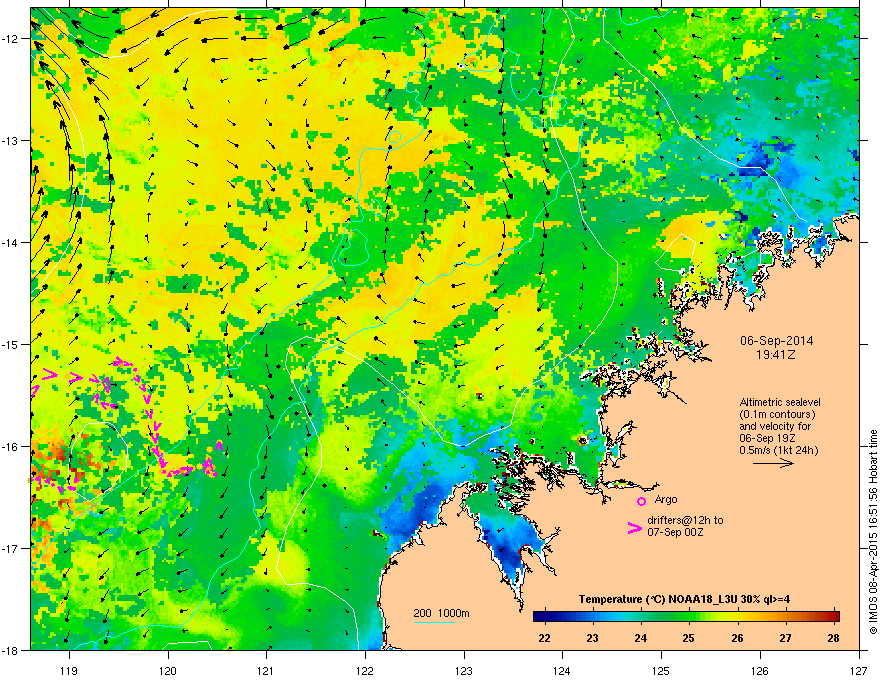Click the longitude axis label 123

[464, 670]
